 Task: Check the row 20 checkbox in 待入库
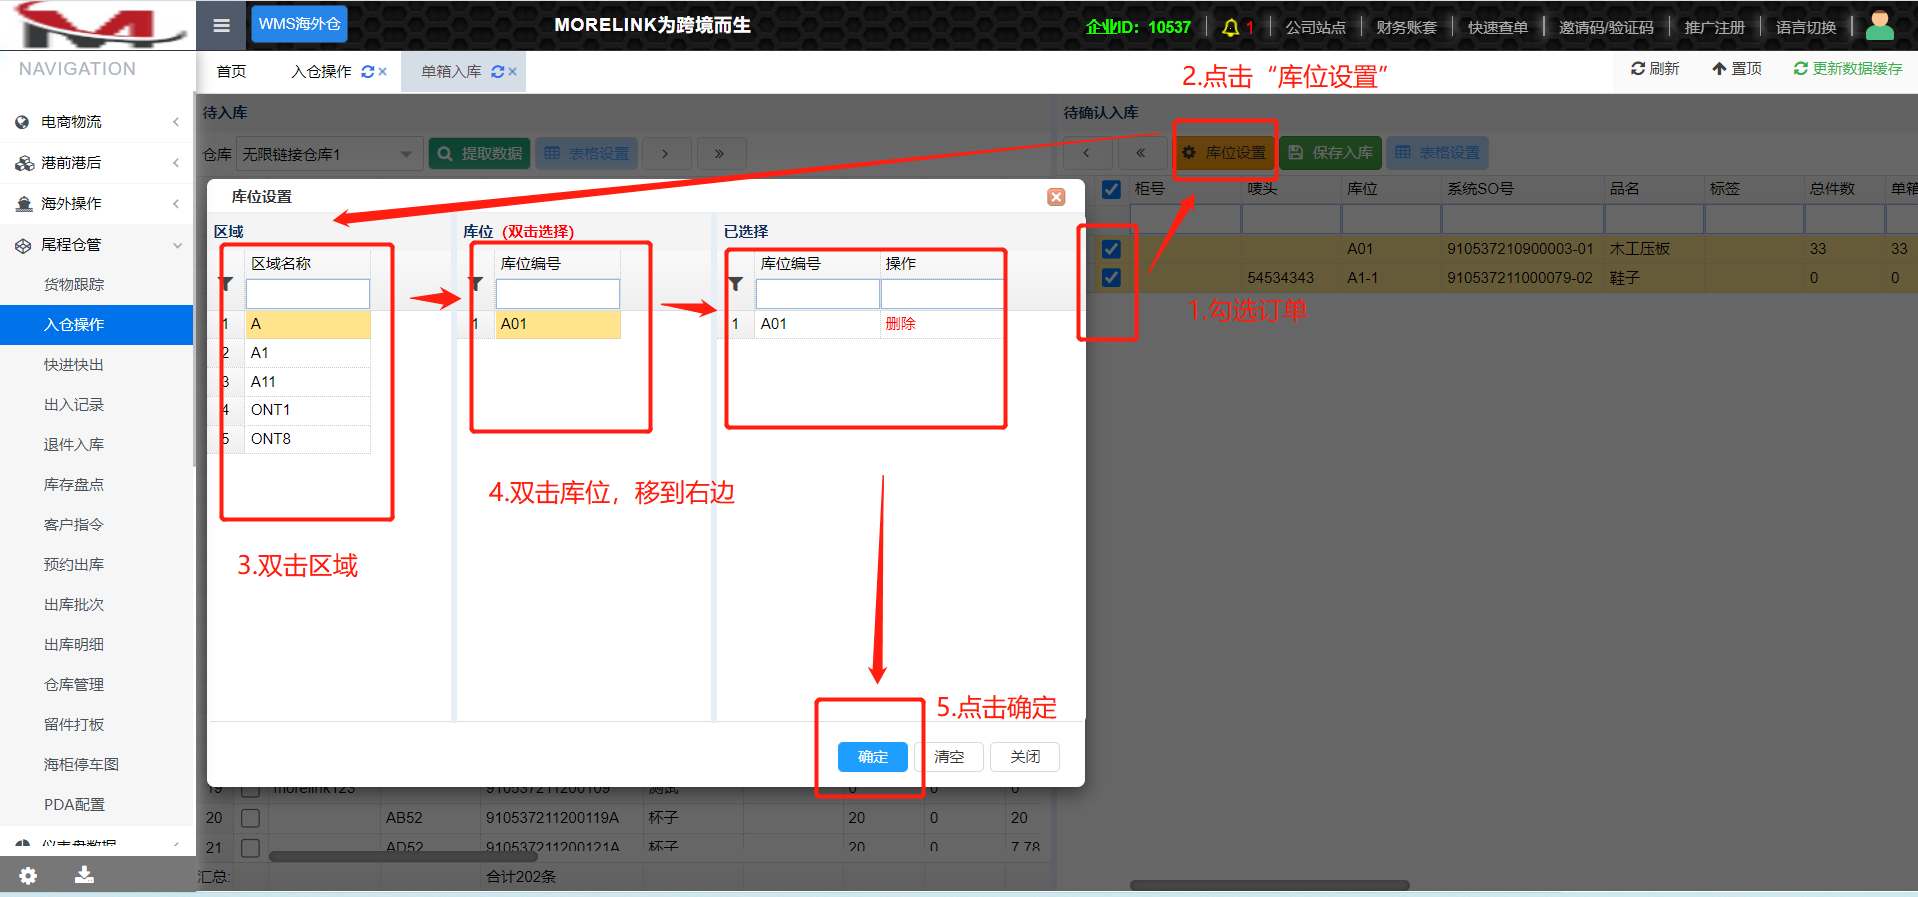(x=250, y=818)
